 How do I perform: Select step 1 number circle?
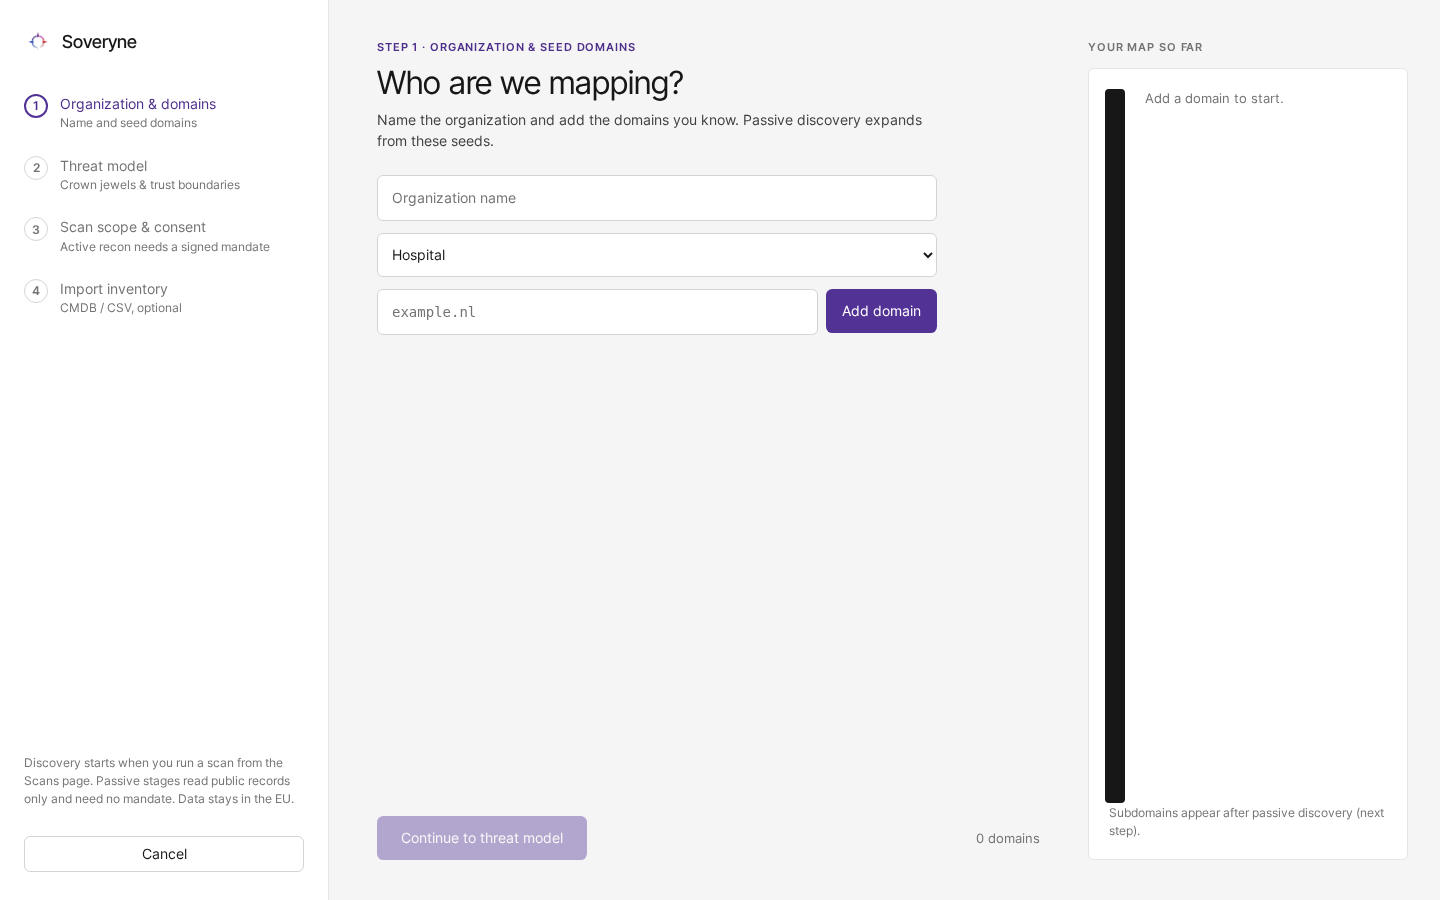pyautogui.click(x=36, y=106)
